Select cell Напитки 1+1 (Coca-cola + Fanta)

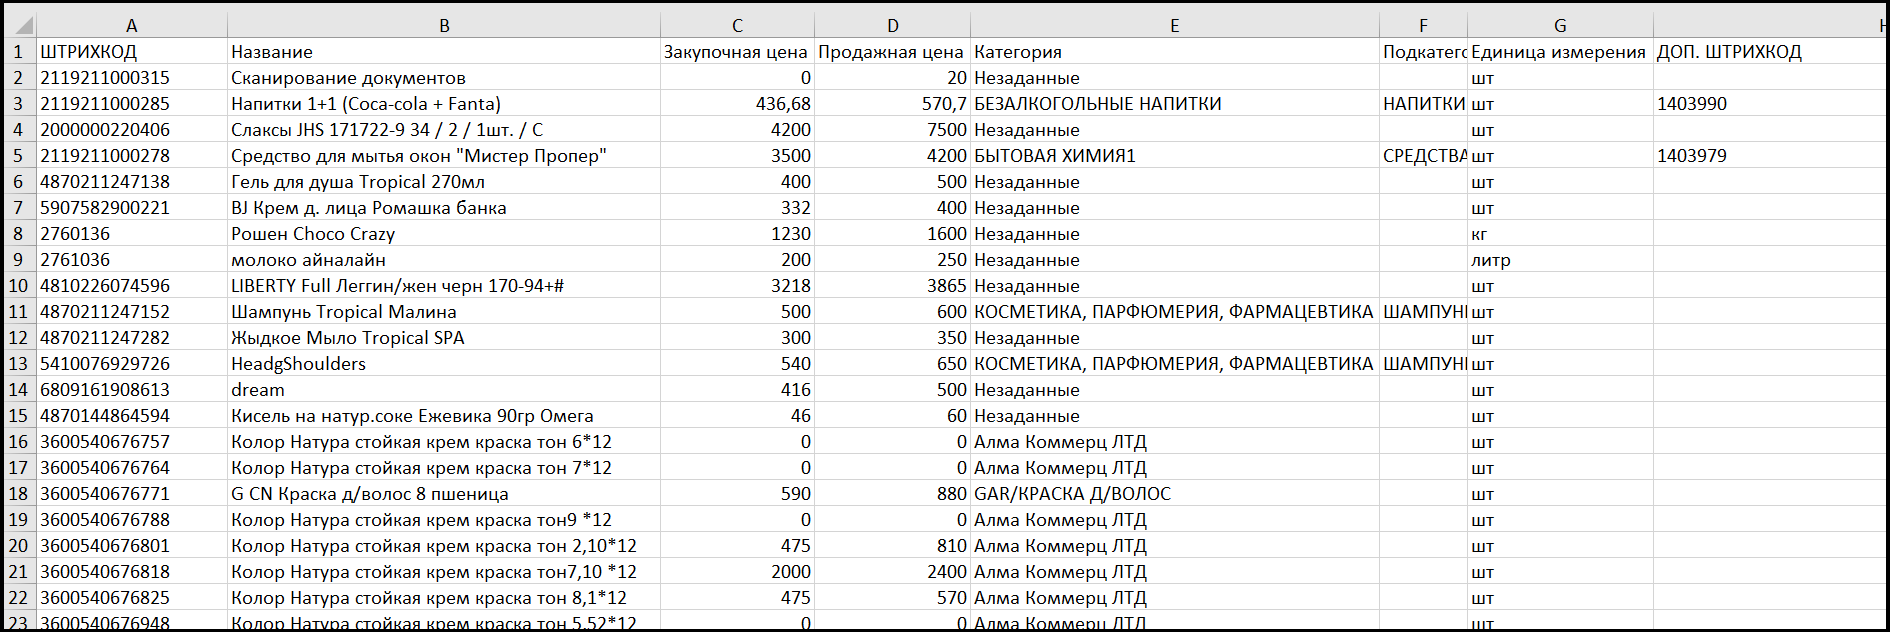click(444, 103)
